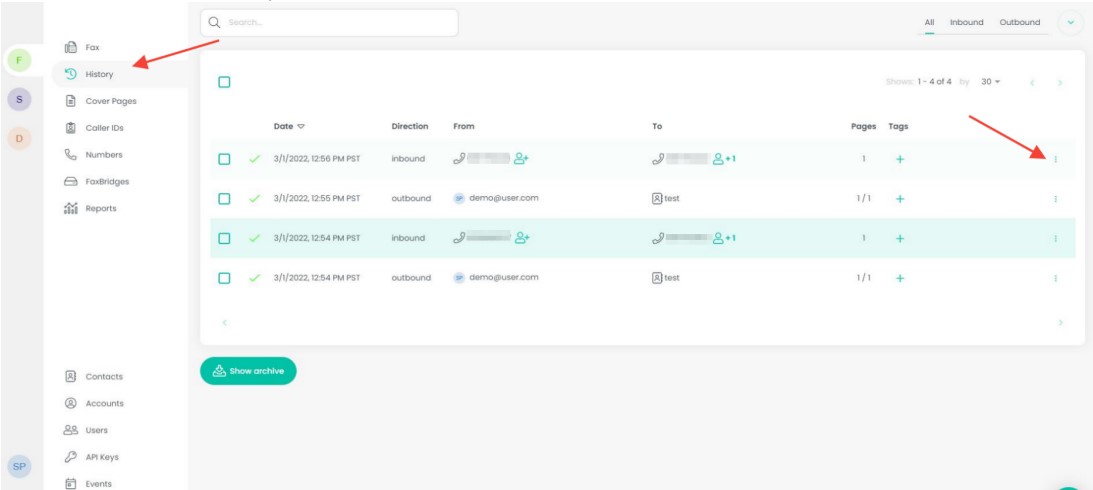The width and height of the screenshot is (1093, 490).
Task: Select all faxes with the header checkbox
Action: [x=224, y=82]
